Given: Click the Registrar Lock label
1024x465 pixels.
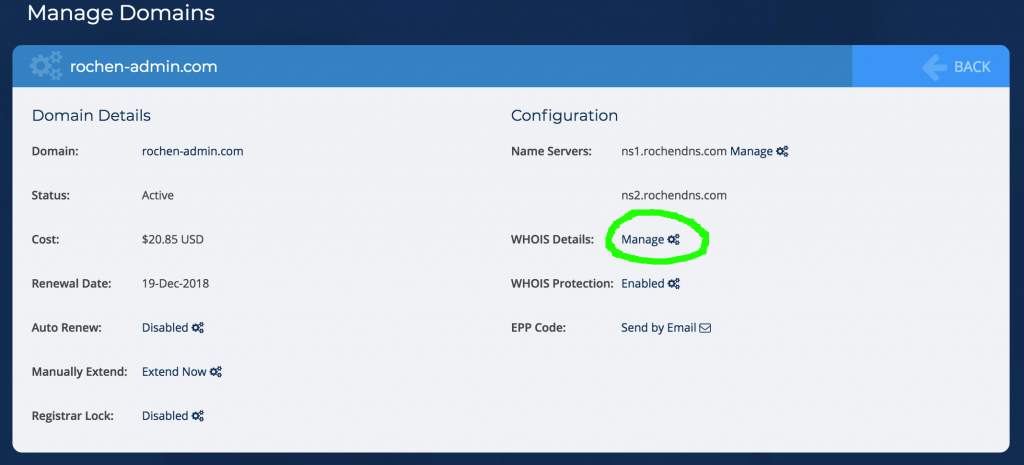Looking at the screenshot, I should (73, 415).
